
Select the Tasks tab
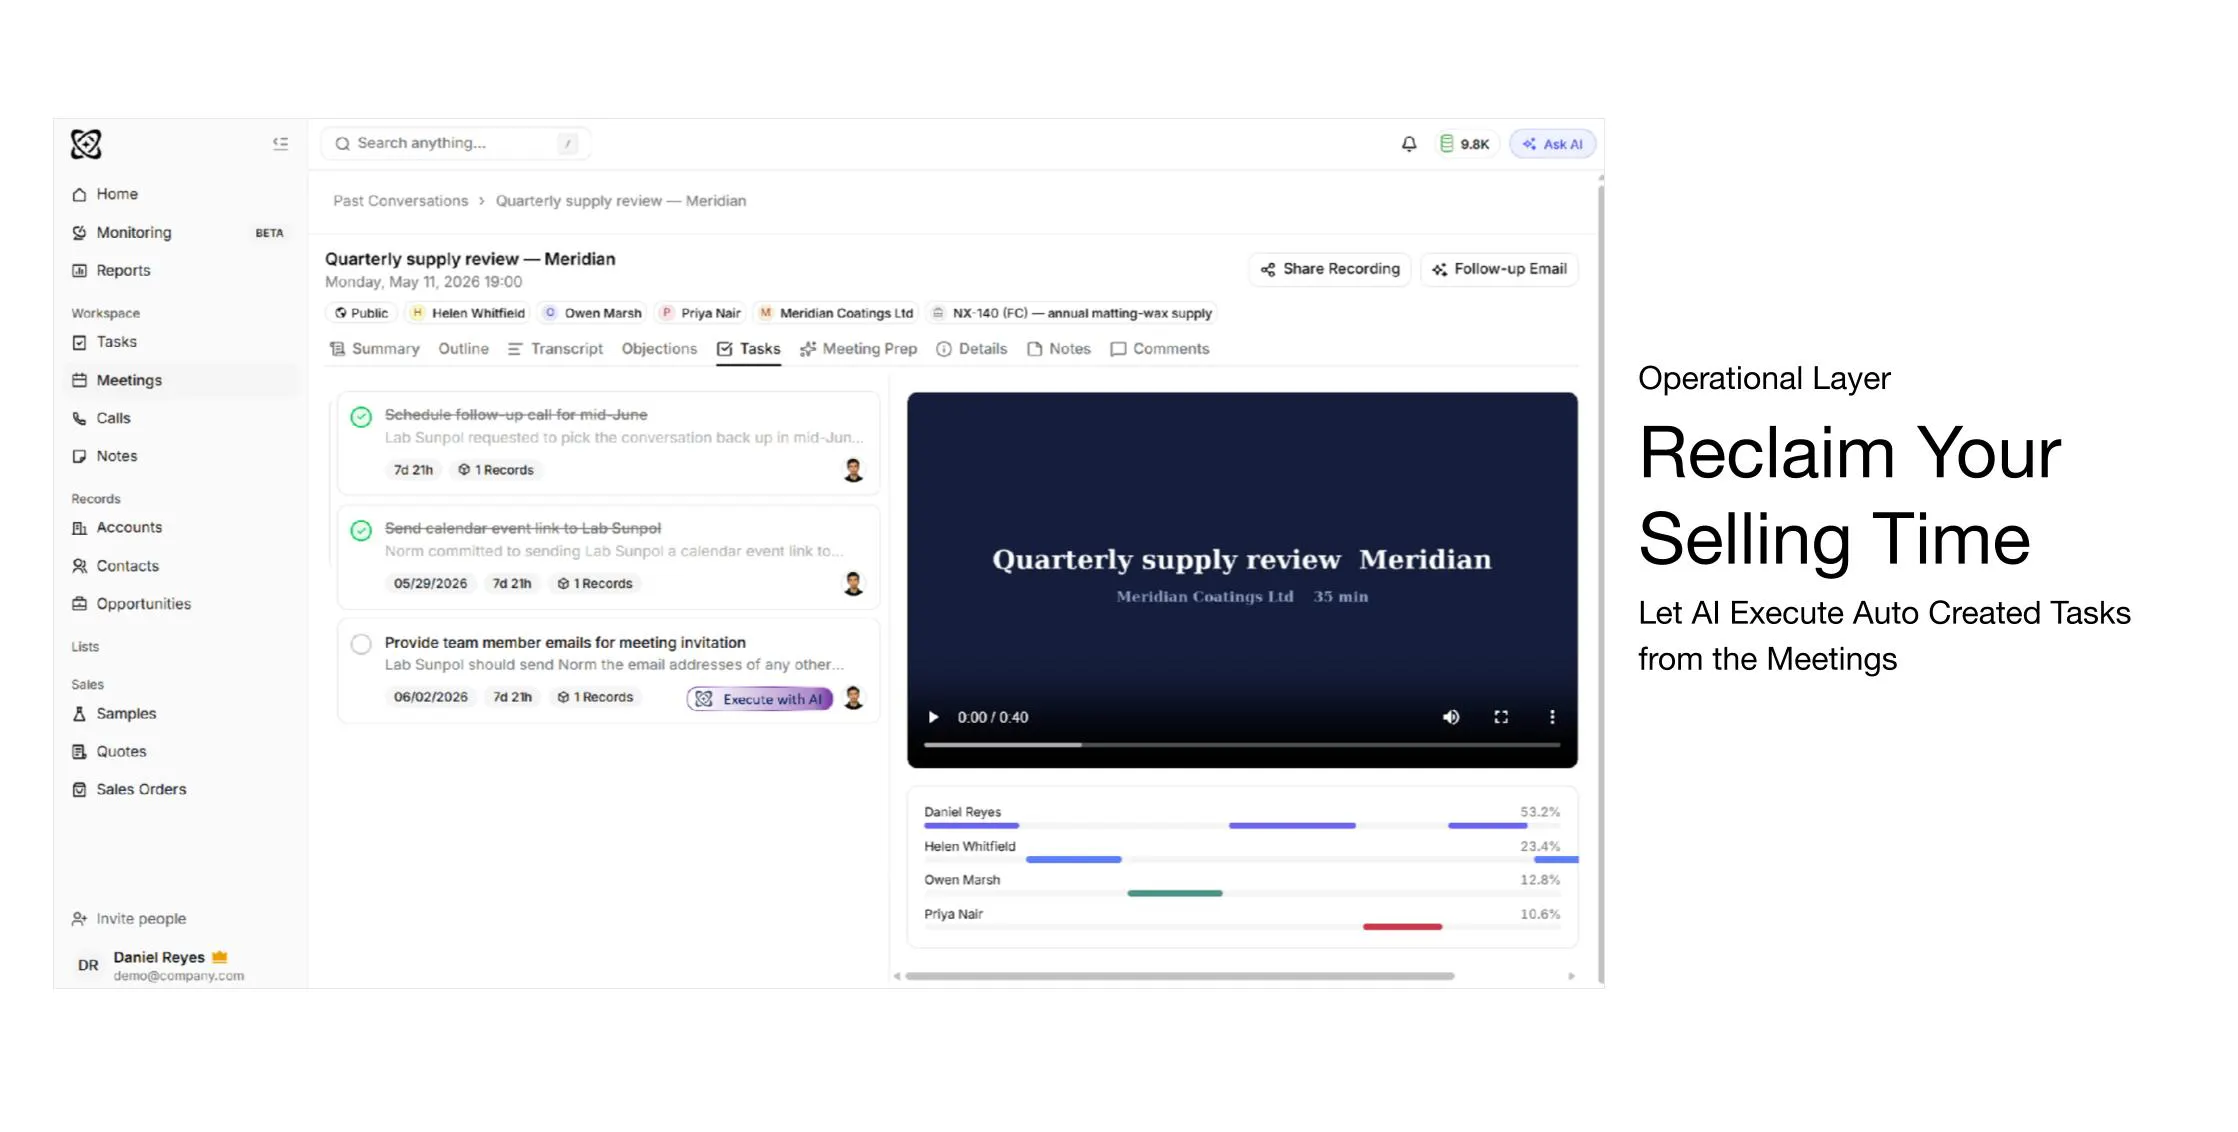click(x=748, y=349)
